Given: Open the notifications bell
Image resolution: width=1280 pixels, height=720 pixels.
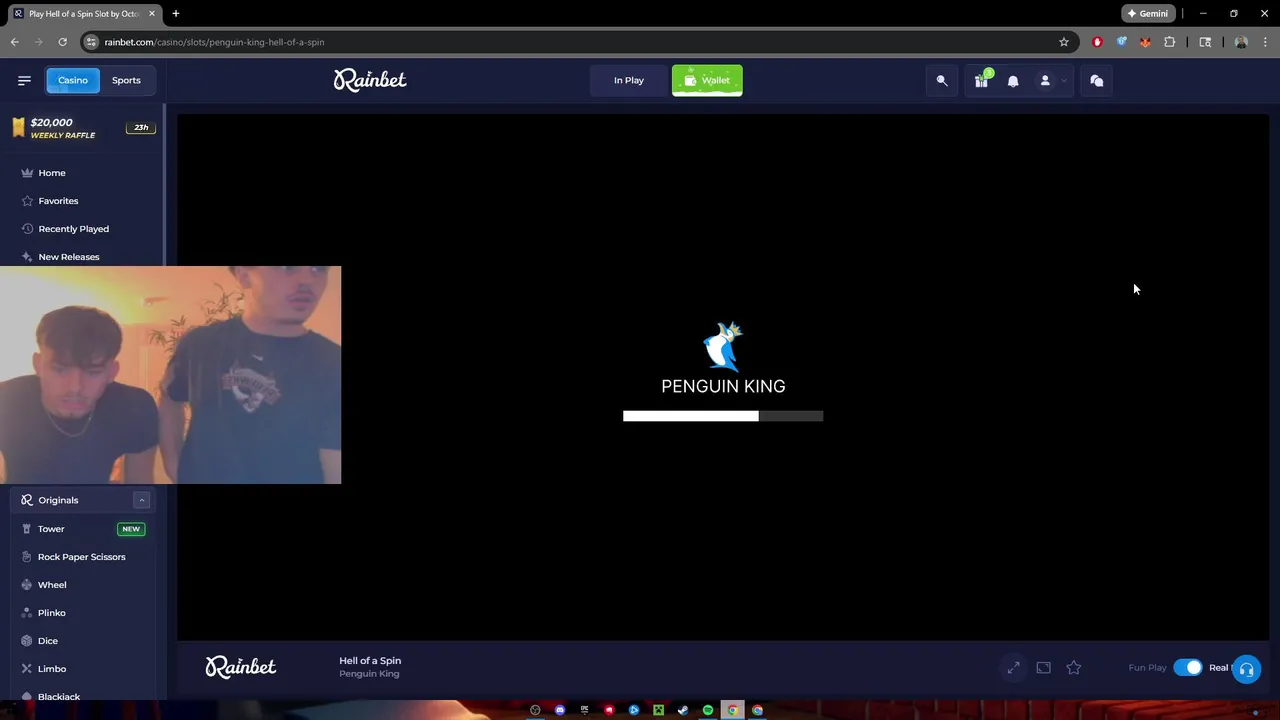Looking at the screenshot, I should [1013, 81].
